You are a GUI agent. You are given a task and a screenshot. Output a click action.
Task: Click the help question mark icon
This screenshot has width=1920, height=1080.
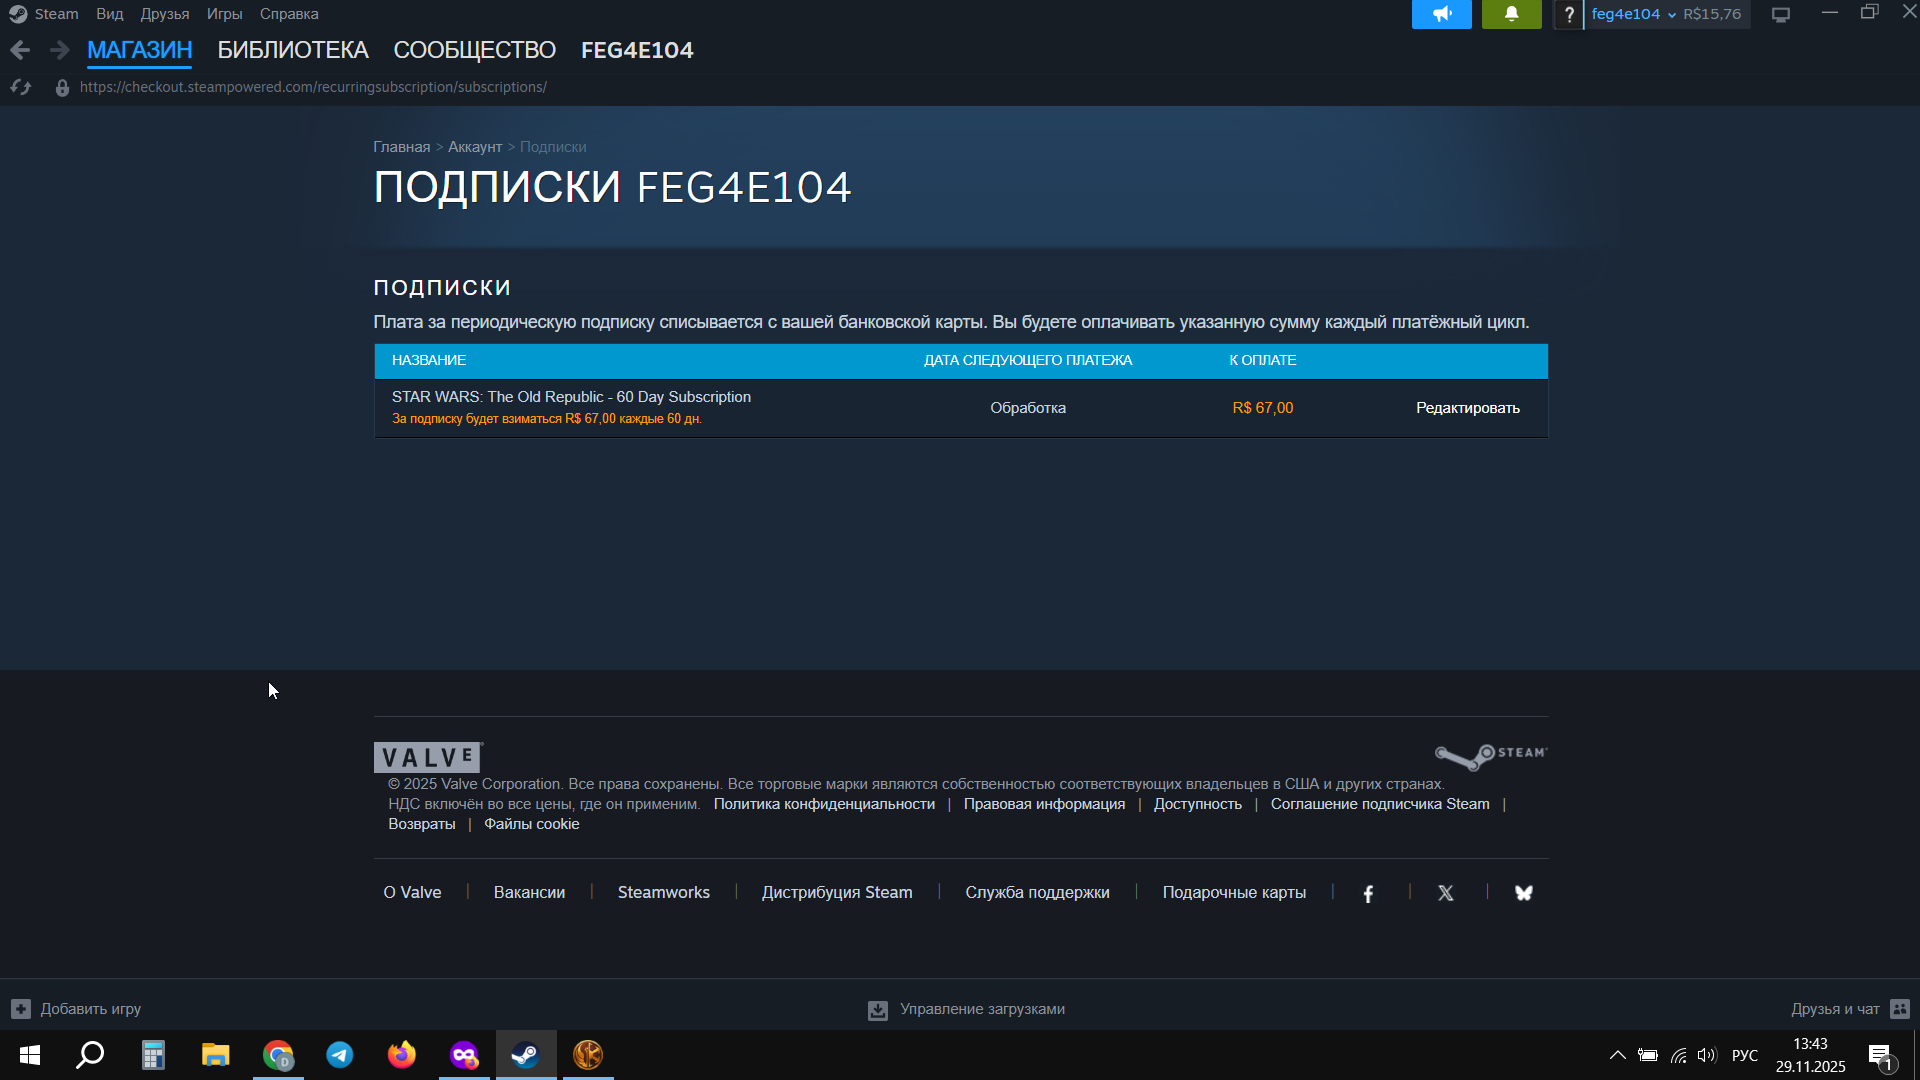(1569, 14)
